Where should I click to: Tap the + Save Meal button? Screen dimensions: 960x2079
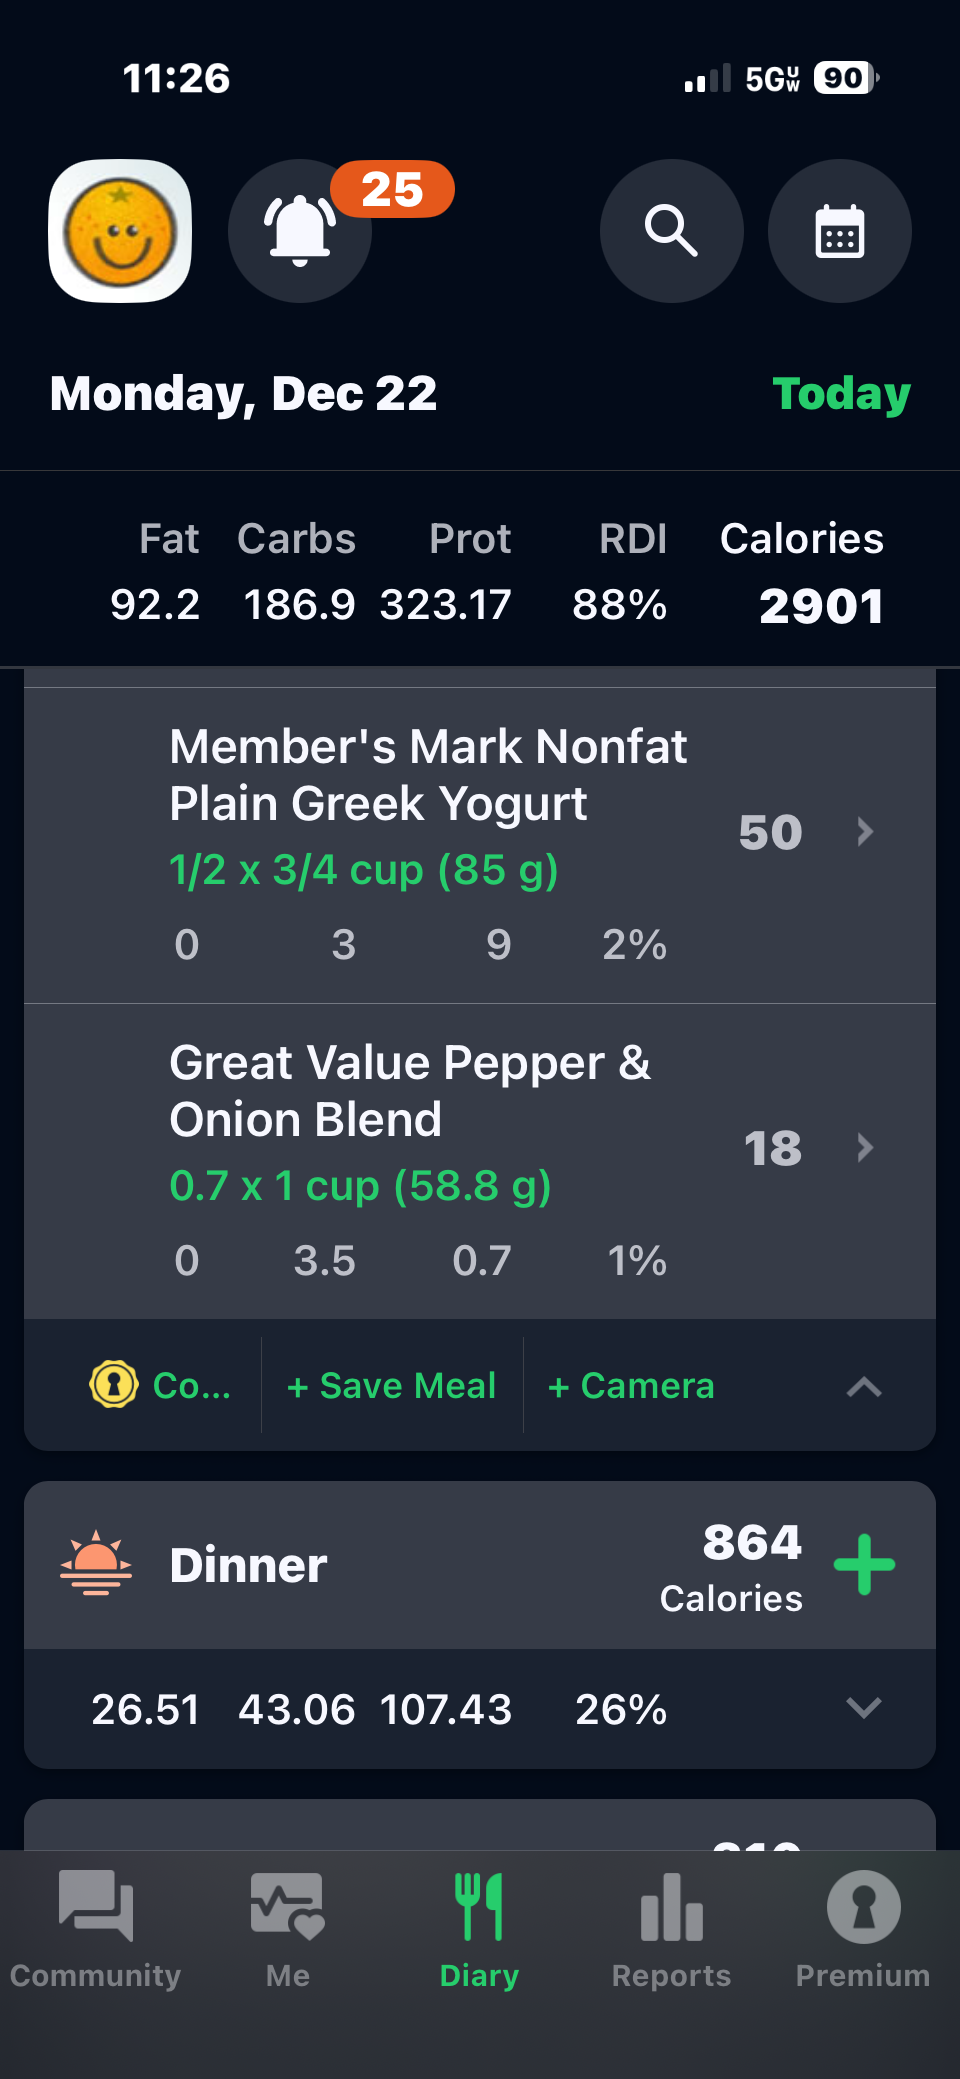coord(392,1386)
